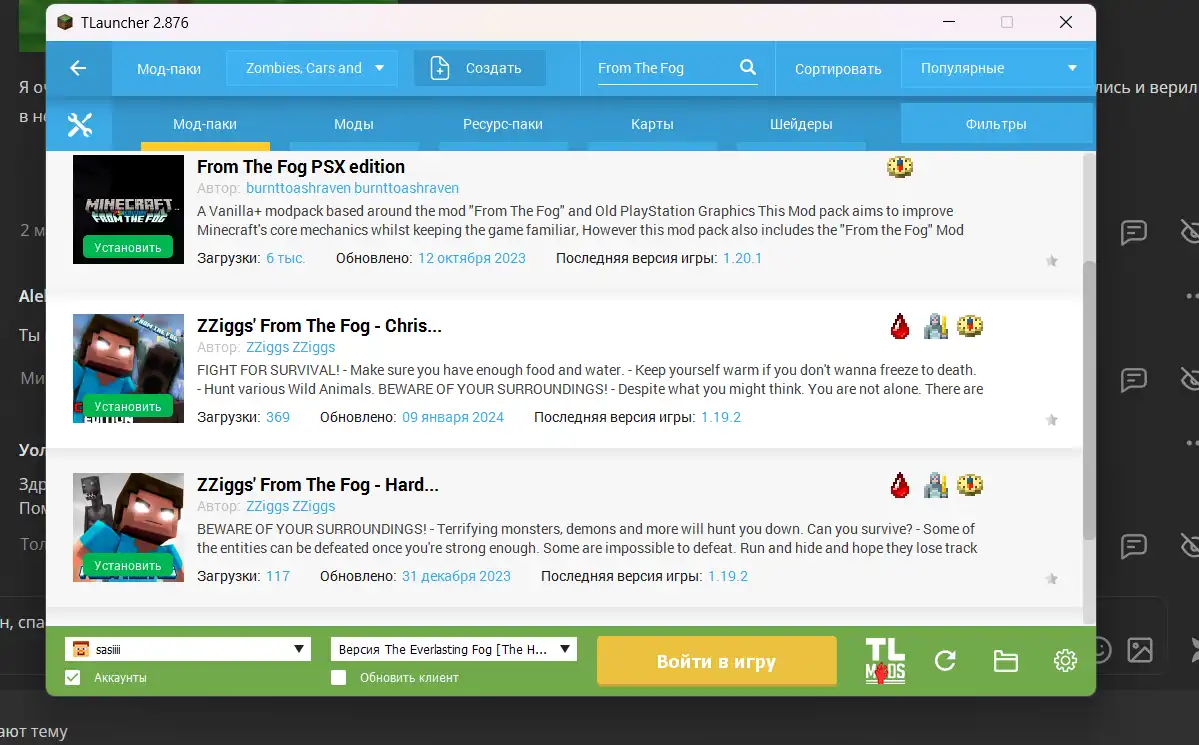Screen dimensions: 1199x745
Task: Switch to the Шейдеры tab
Action: pyautogui.click(x=801, y=125)
